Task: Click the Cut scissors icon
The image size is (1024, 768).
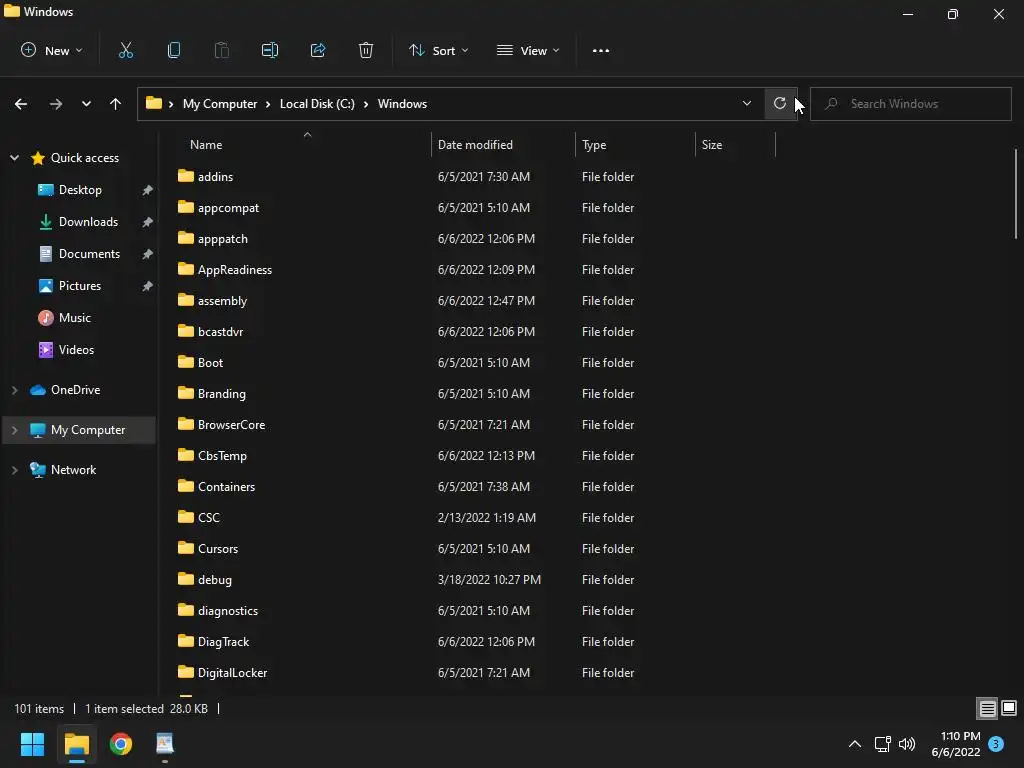Action: [x=126, y=50]
